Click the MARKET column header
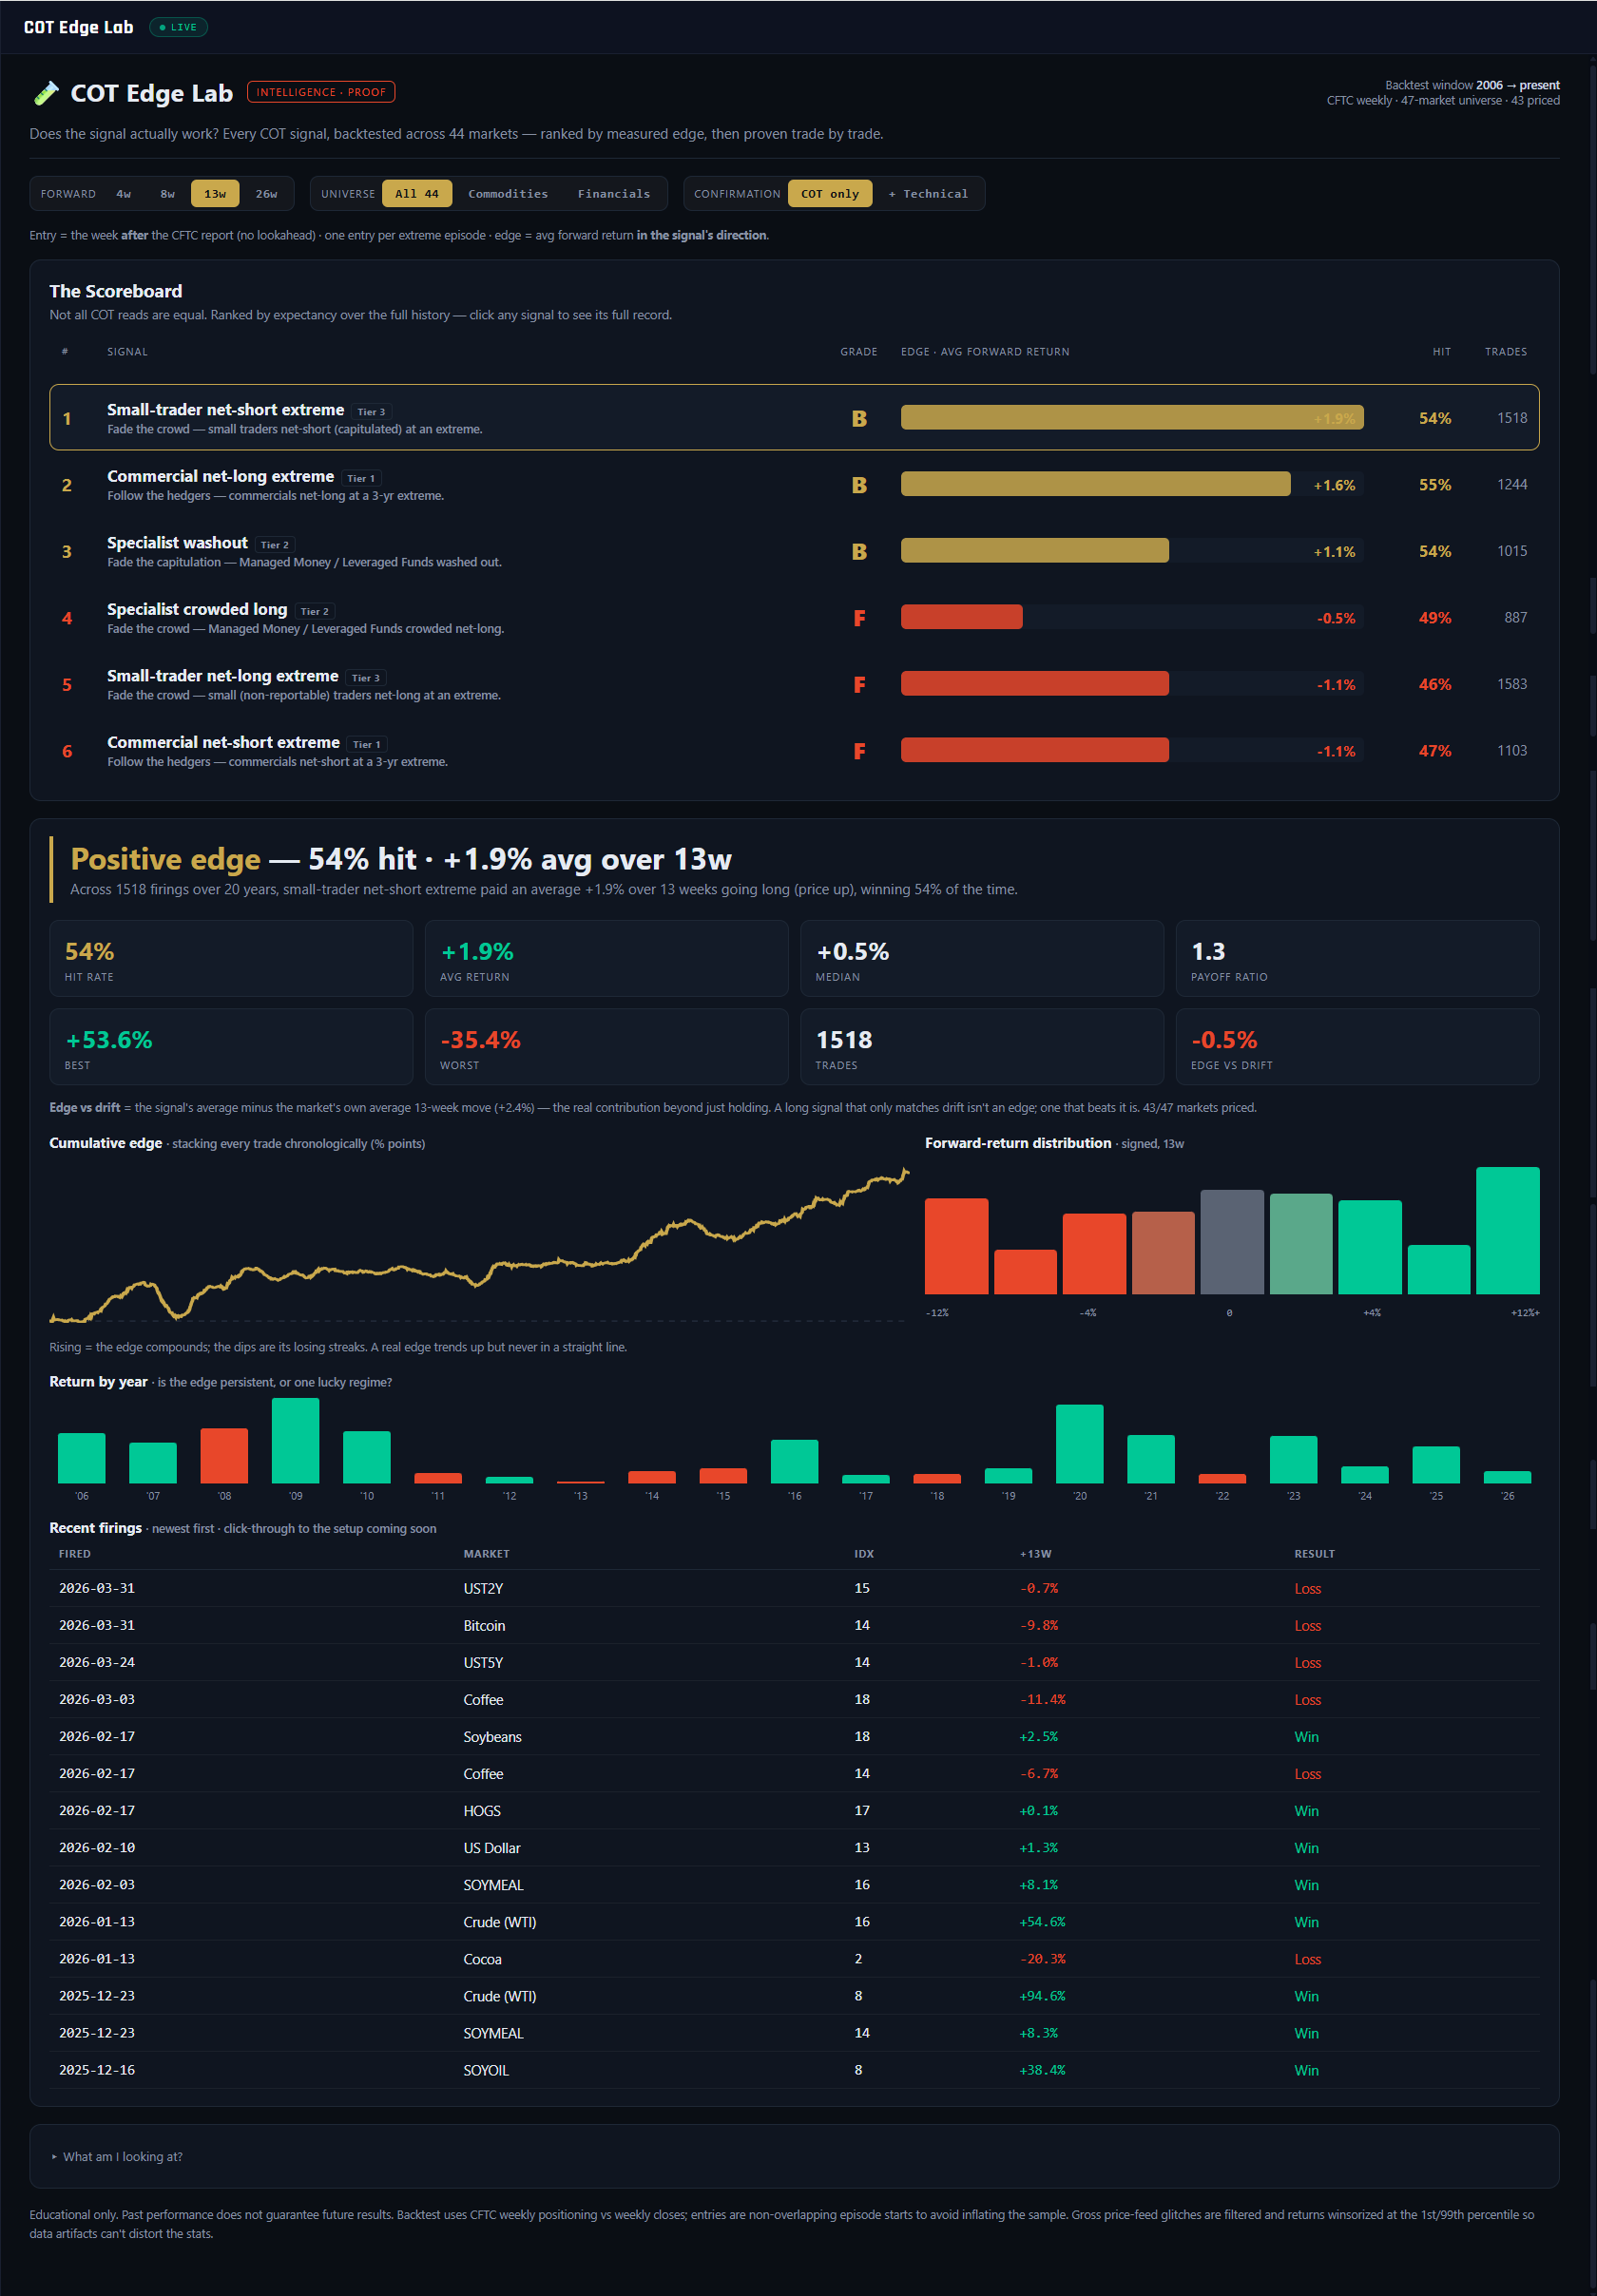This screenshot has height=2296, width=1597. click(x=486, y=1553)
